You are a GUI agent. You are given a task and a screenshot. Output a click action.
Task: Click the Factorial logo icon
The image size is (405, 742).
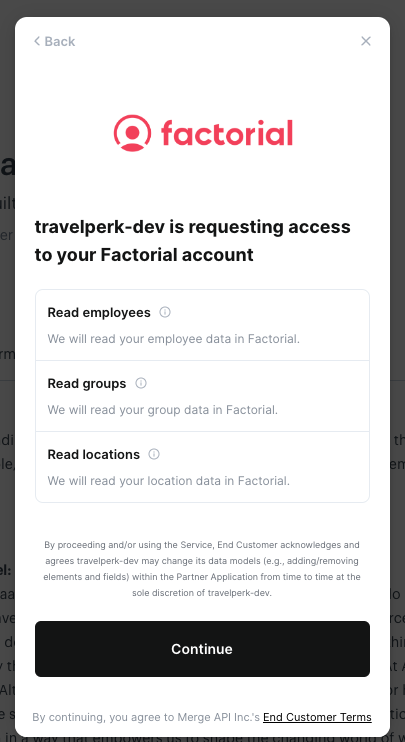(x=132, y=133)
